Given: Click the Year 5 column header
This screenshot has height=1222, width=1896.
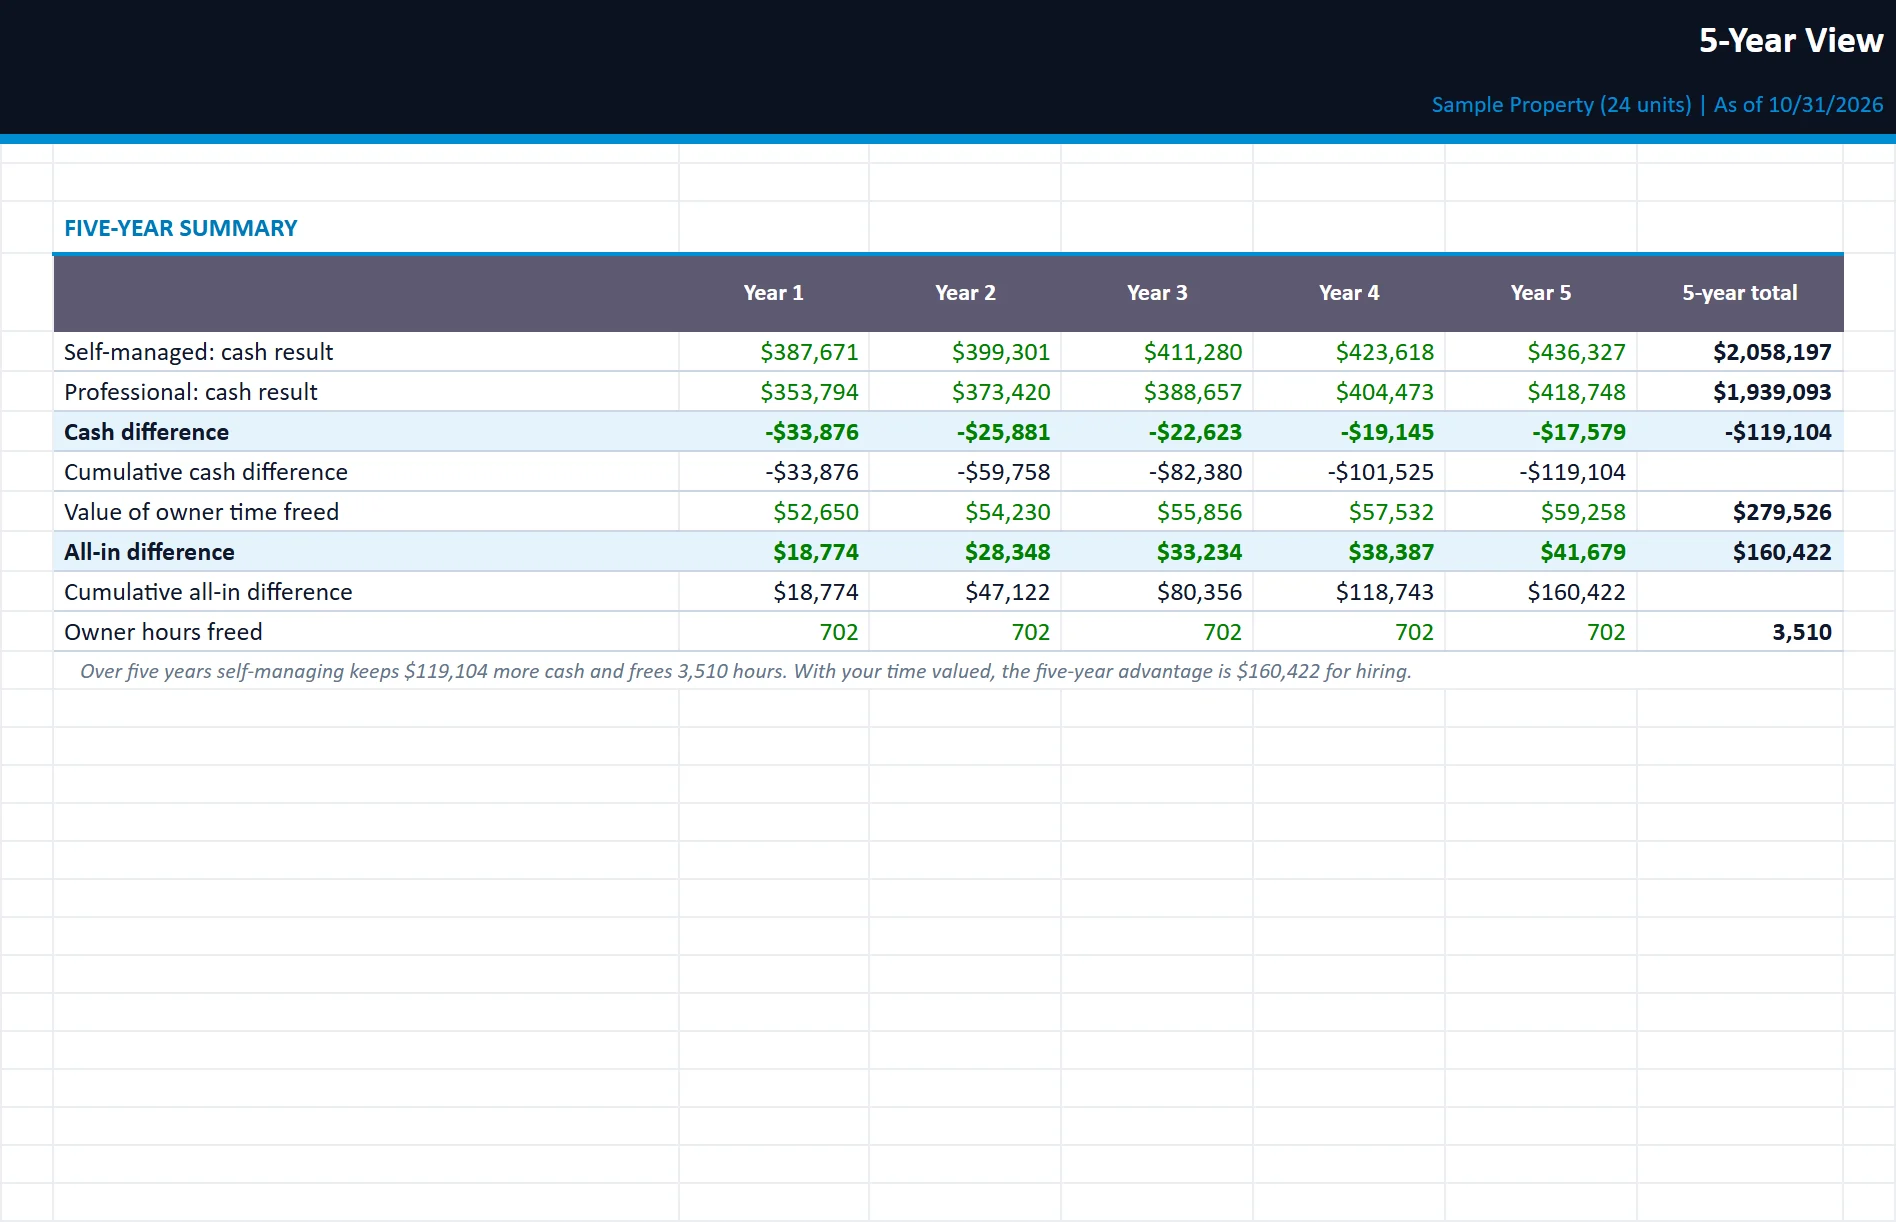Looking at the screenshot, I should (1541, 293).
